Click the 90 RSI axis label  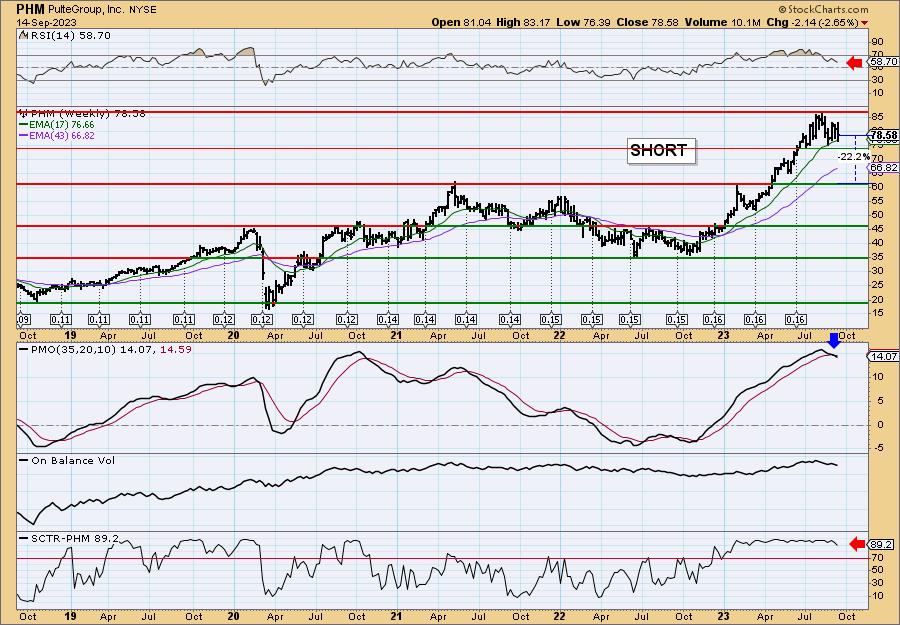(x=878, y=42)
